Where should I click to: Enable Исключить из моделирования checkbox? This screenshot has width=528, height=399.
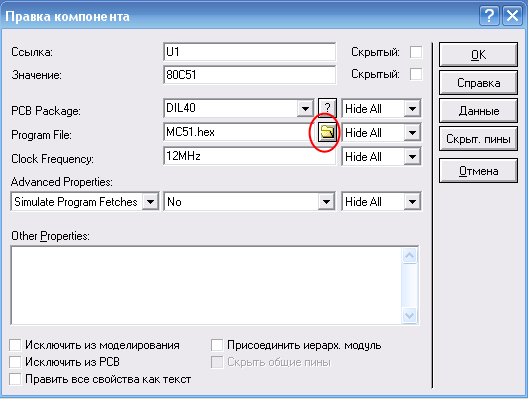[15, 345]
